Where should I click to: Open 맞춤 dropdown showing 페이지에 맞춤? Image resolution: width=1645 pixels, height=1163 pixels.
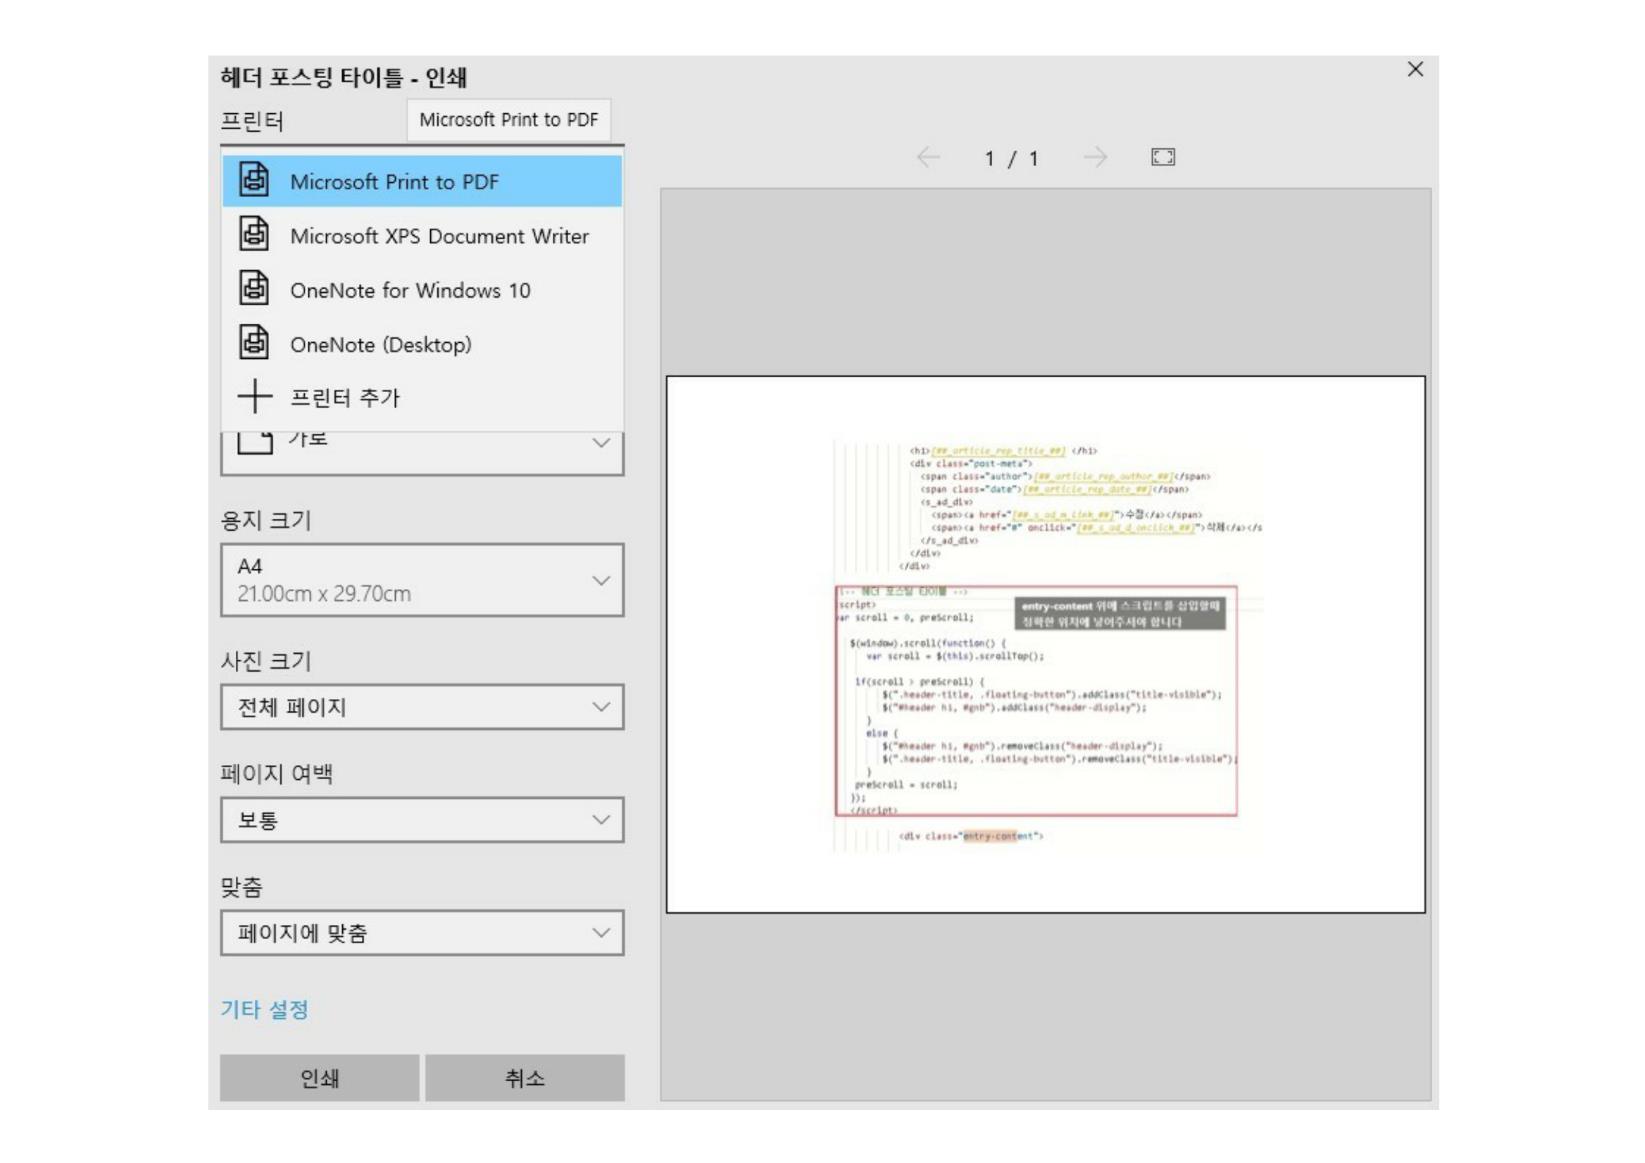click(422, 933)
